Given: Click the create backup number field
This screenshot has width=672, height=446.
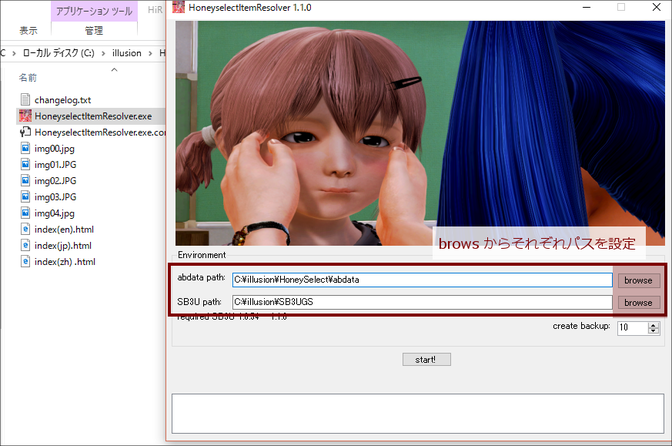Looking at the screenshot, I should click(633, 328).
